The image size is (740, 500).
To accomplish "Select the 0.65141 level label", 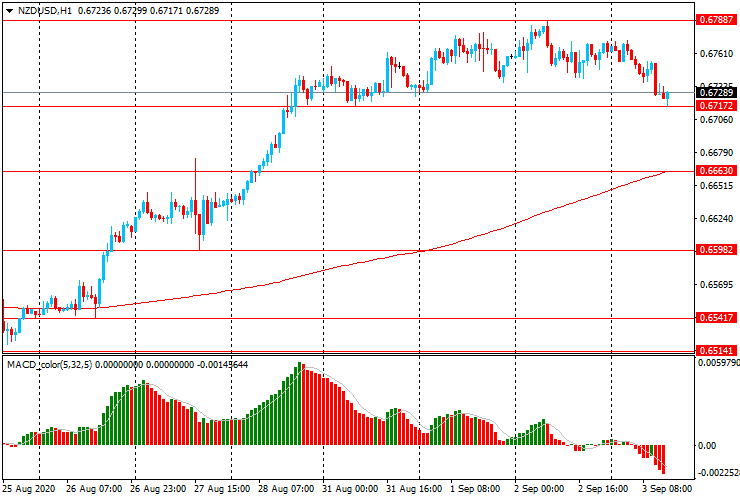I will point(716,350).
